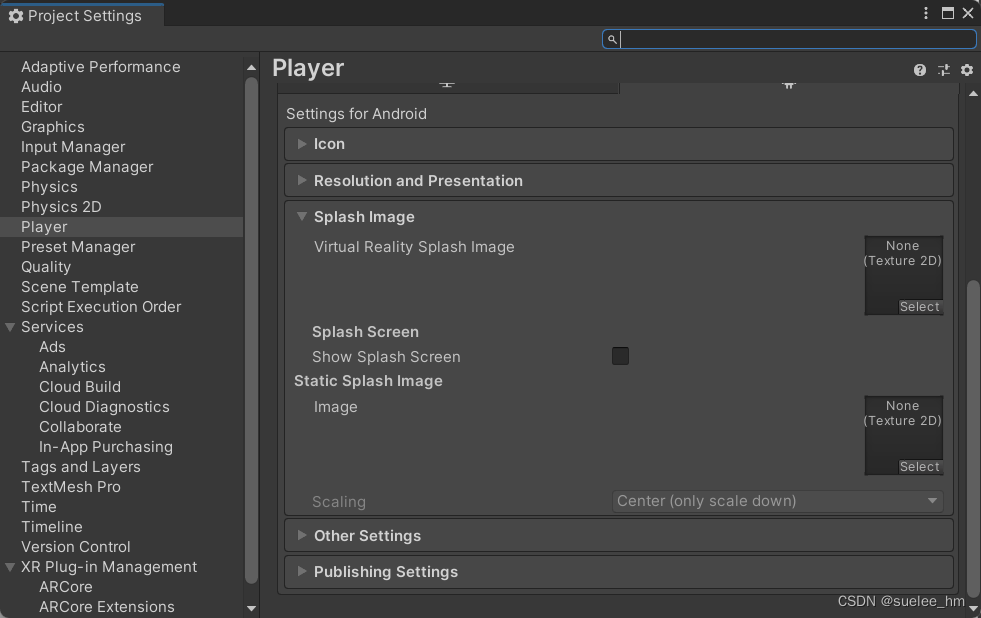The image size is (981, 618).
Task: Select Virtual Reality Splash Image texture
Action: 920,306
